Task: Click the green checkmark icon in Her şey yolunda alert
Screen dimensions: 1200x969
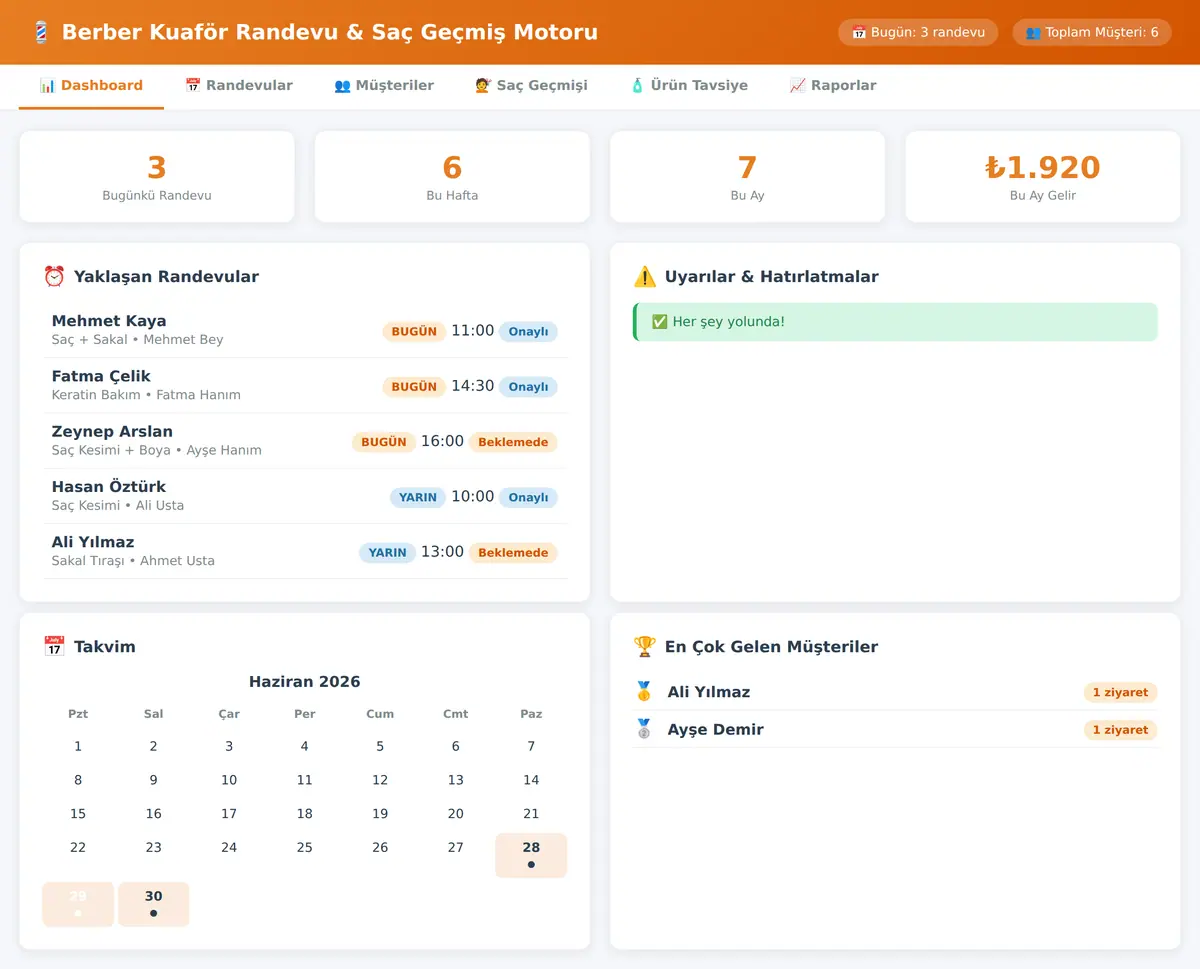Action: click(x=659, y=322)
